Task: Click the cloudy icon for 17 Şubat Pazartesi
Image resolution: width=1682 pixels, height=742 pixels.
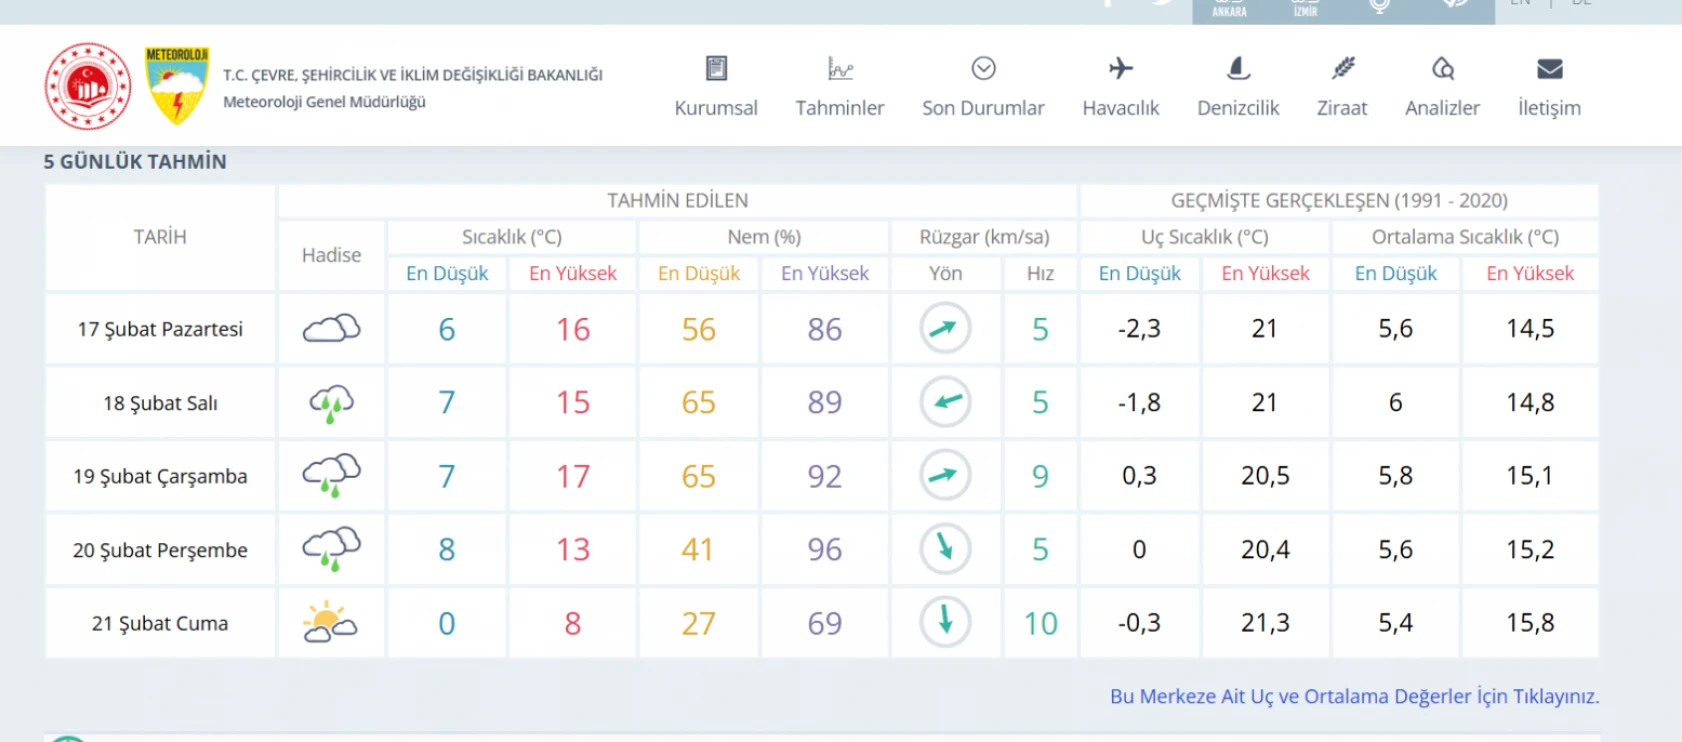Action: pos(331,328)
